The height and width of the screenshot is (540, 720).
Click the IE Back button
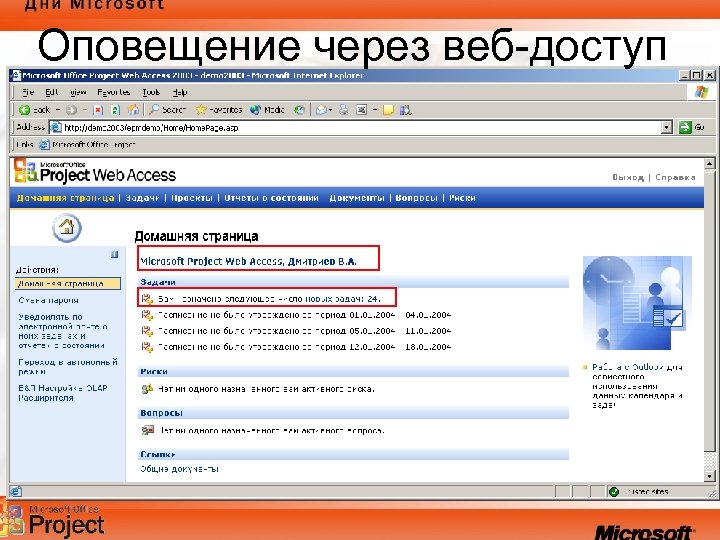(x=34, y=110)
